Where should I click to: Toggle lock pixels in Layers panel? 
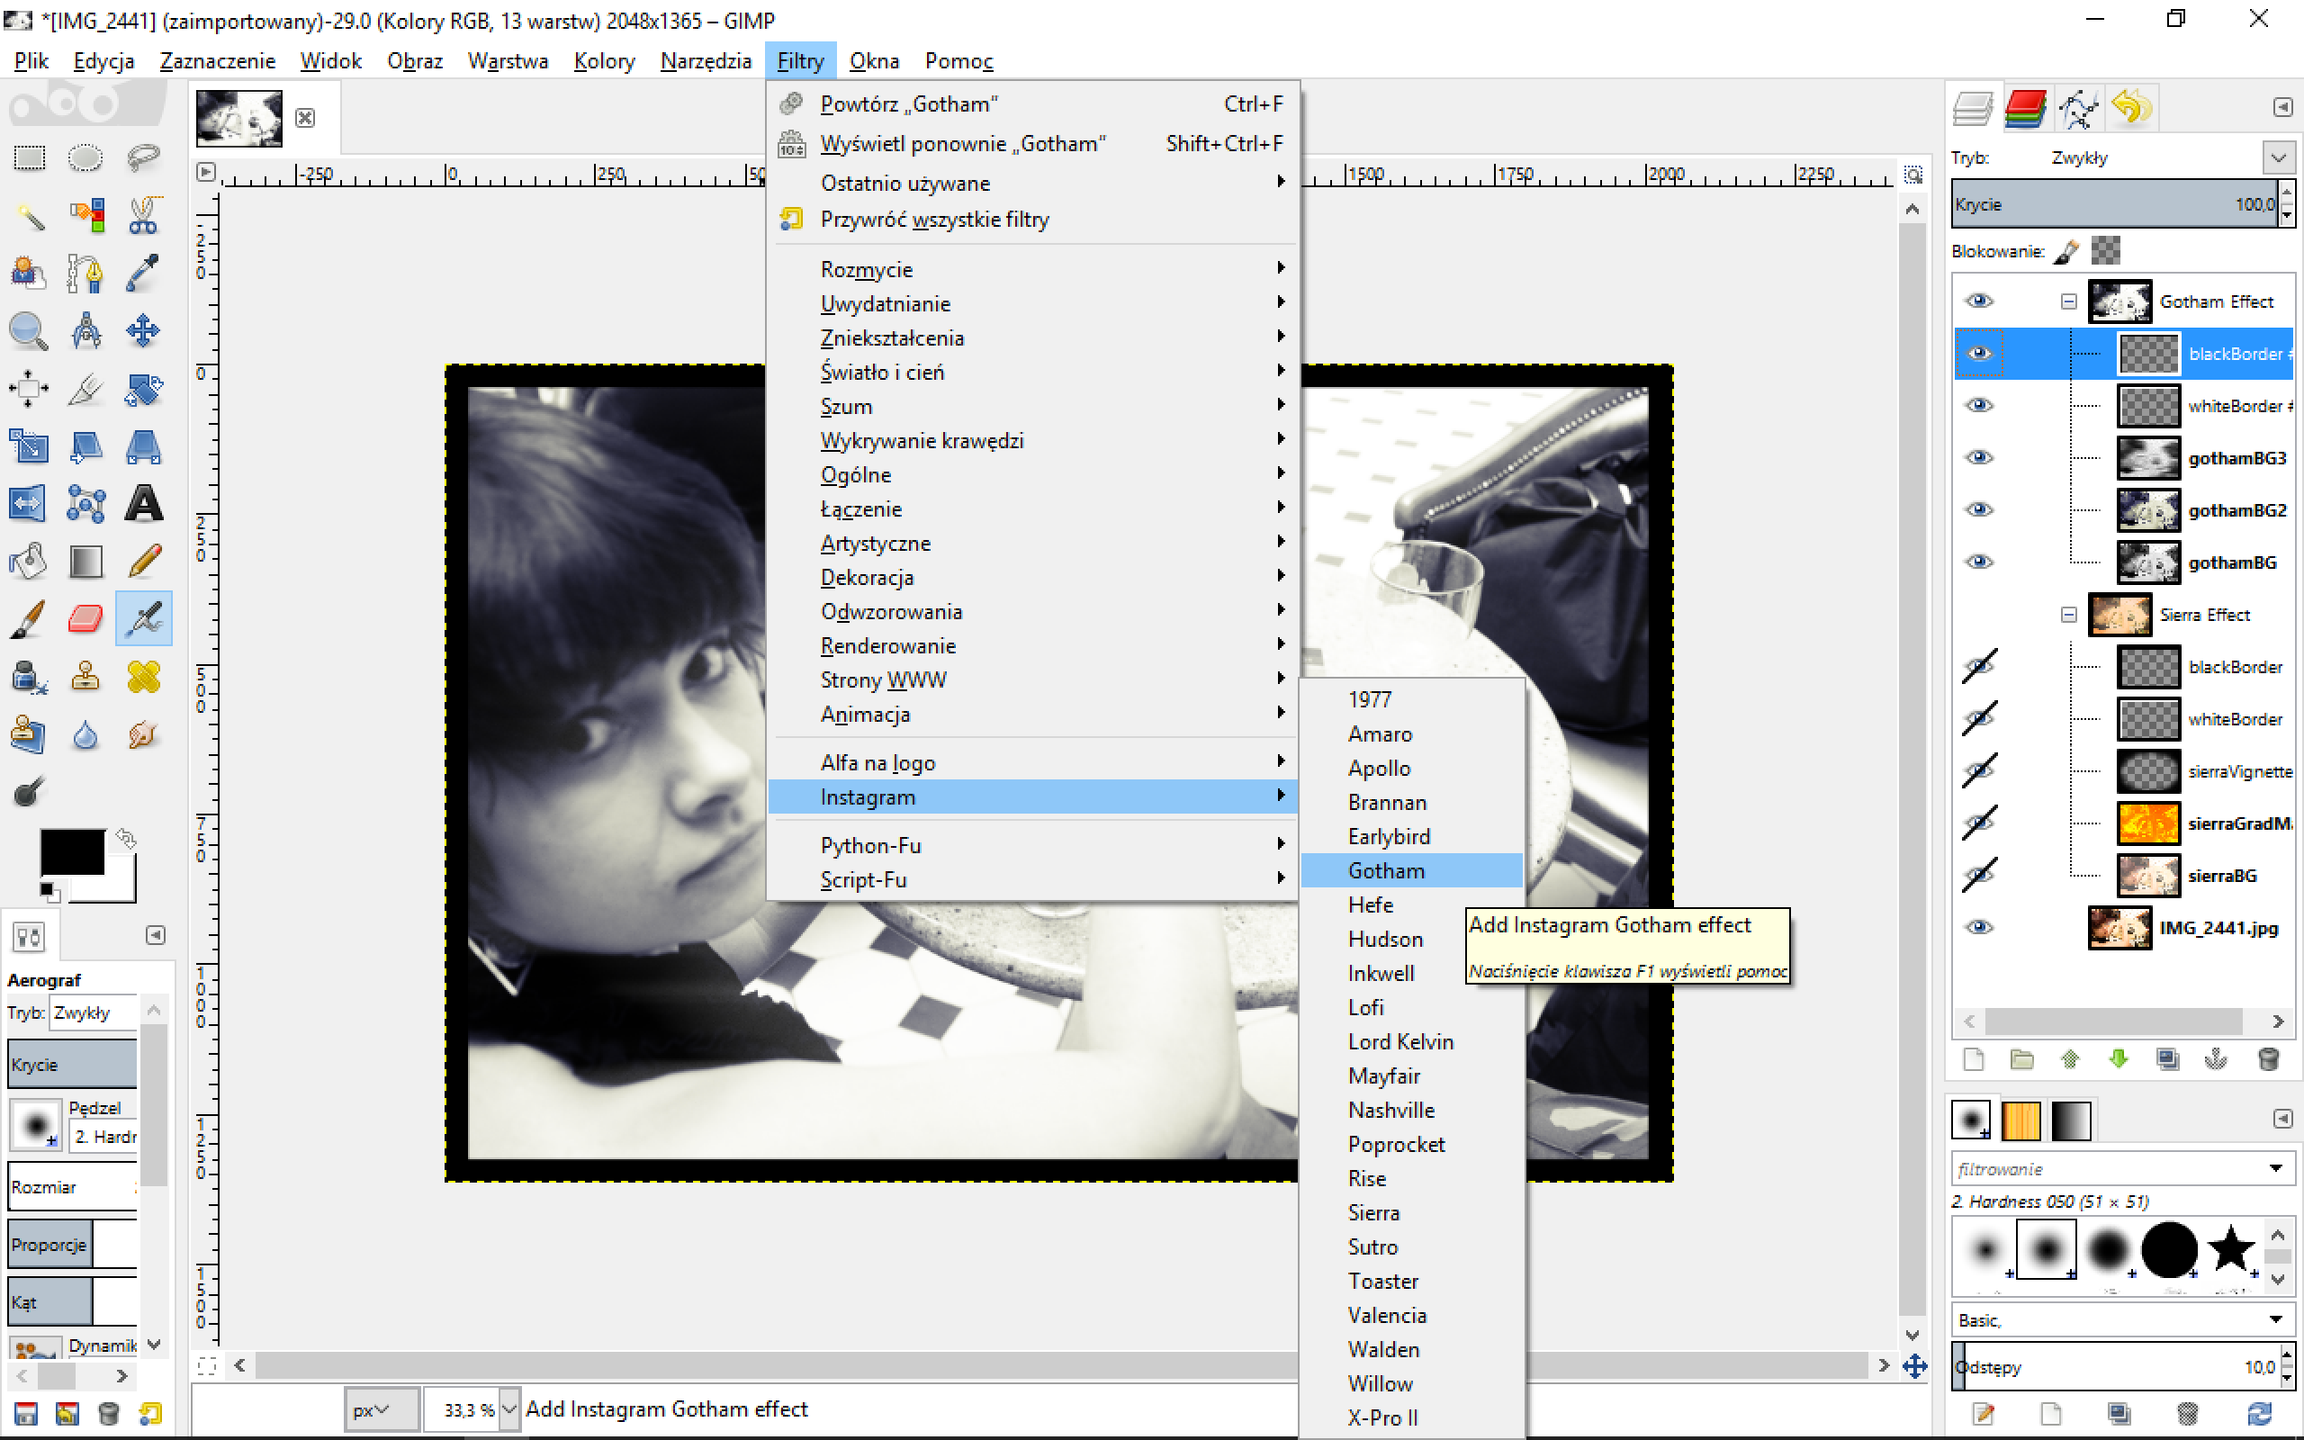2066,251
